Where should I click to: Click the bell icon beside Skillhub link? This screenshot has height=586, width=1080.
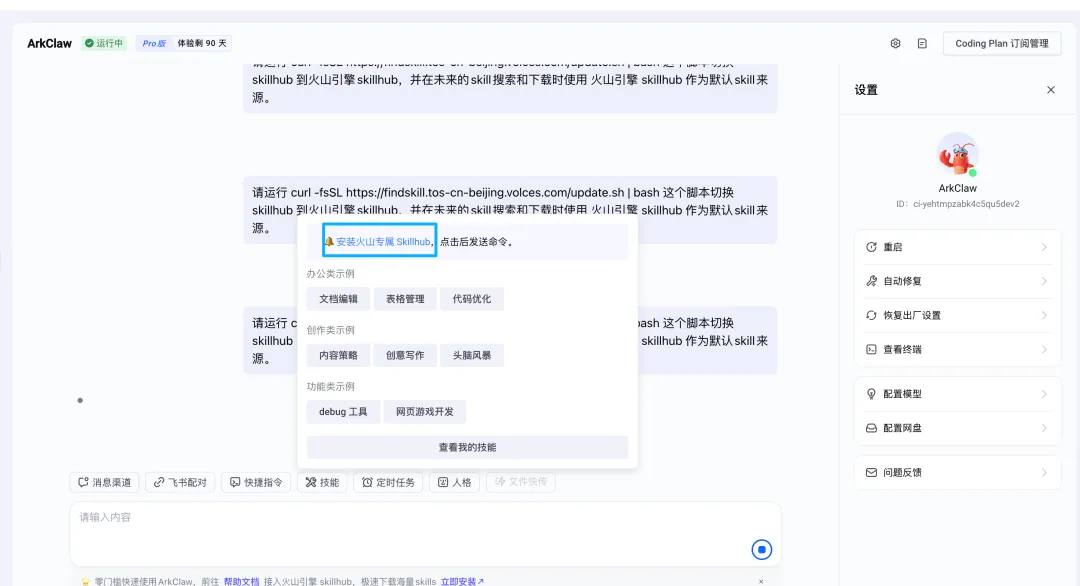tap(329, 242)
